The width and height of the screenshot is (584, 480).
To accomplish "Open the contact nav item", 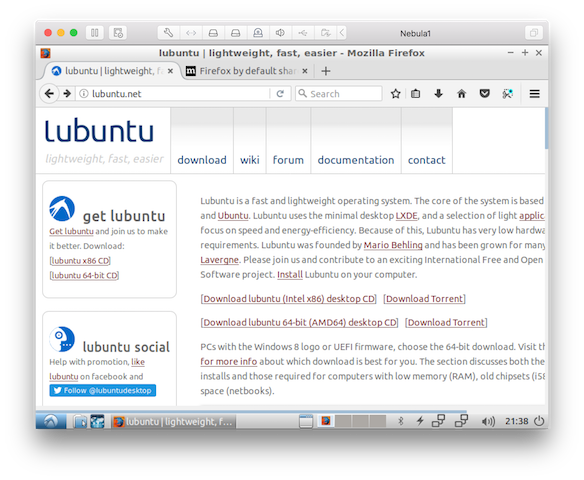I will 426,160.
